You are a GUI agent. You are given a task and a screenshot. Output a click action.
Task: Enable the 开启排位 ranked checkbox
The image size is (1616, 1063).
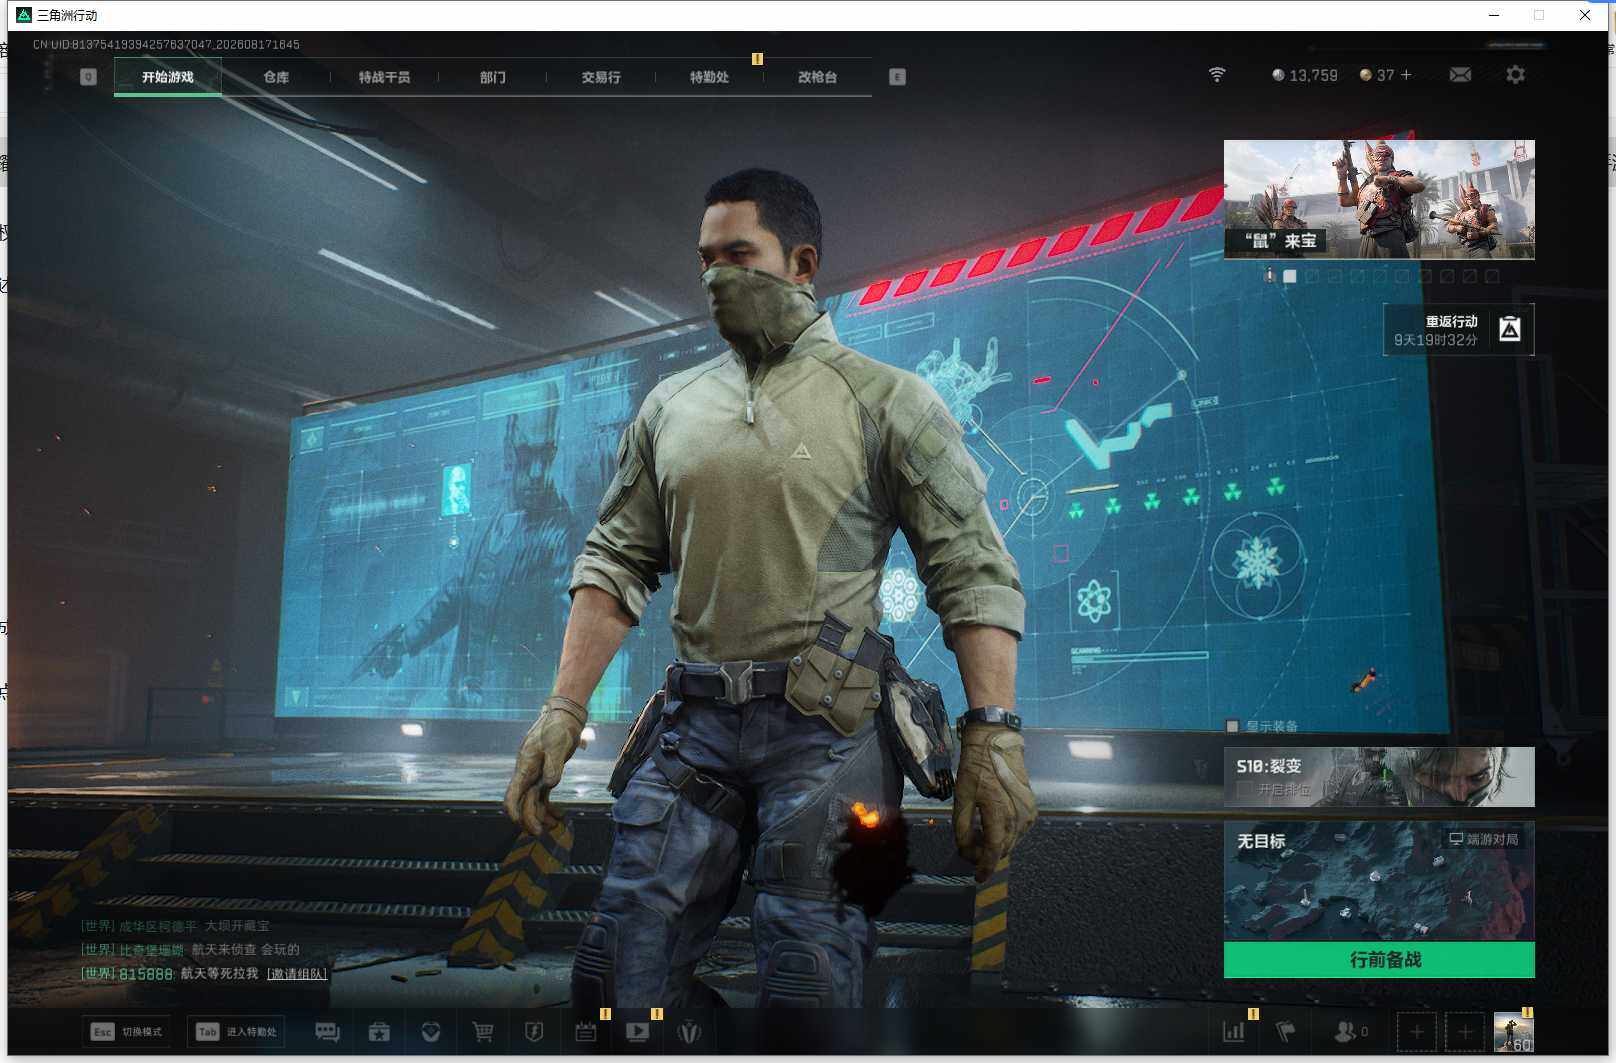(1245, 789)
